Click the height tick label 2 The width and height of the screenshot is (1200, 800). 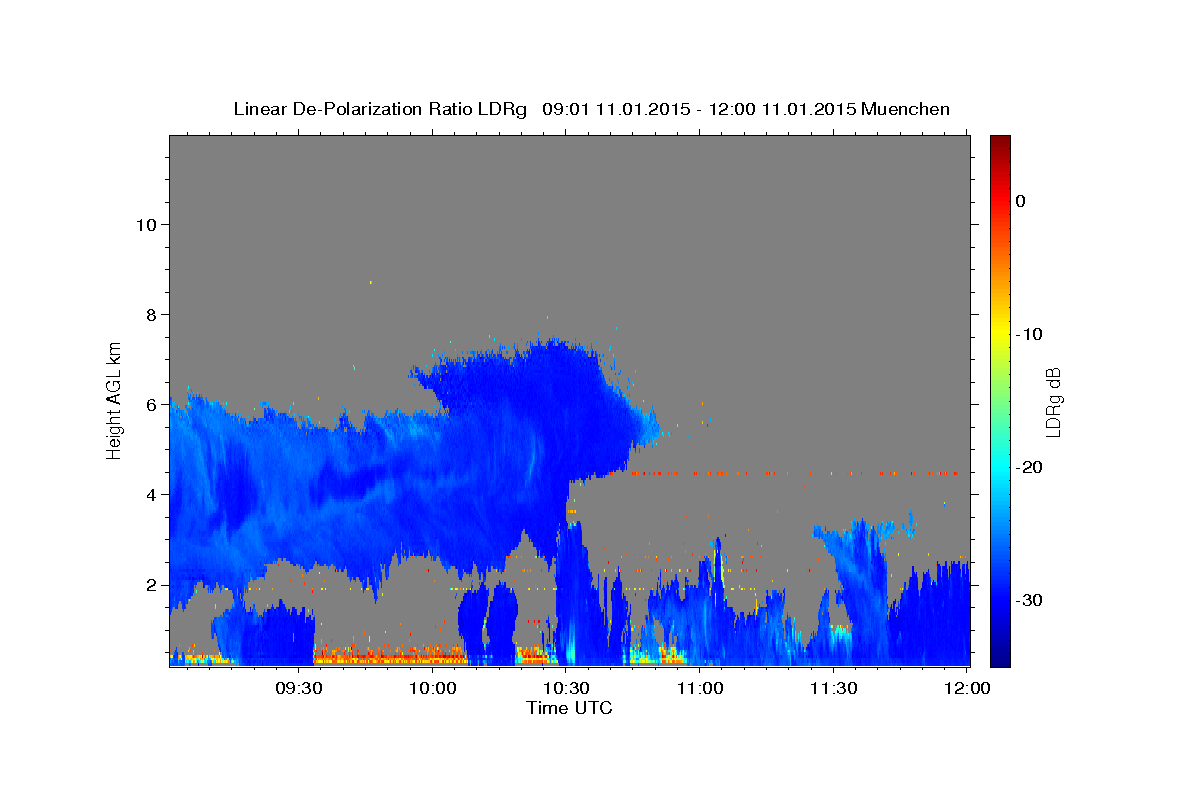point(150,584)
